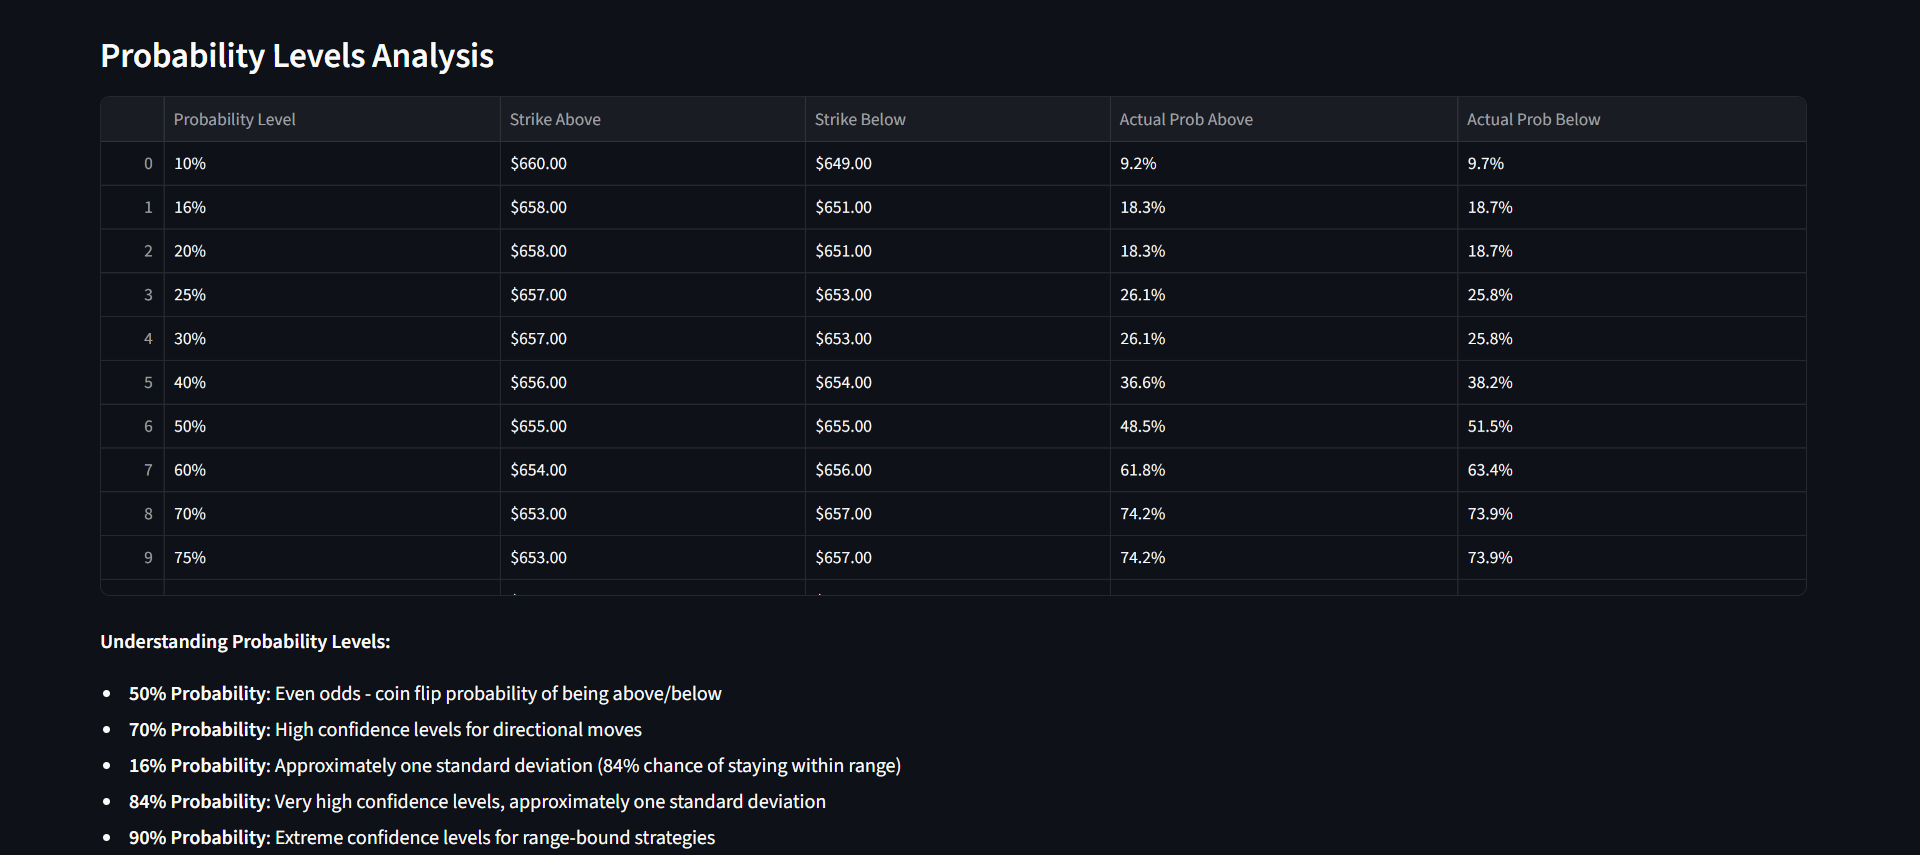The height and width of the screenshot is (855, 1920).
Task: Click the 48.5% Actual Prob Above cell
Action: [x=1143, y=427]
